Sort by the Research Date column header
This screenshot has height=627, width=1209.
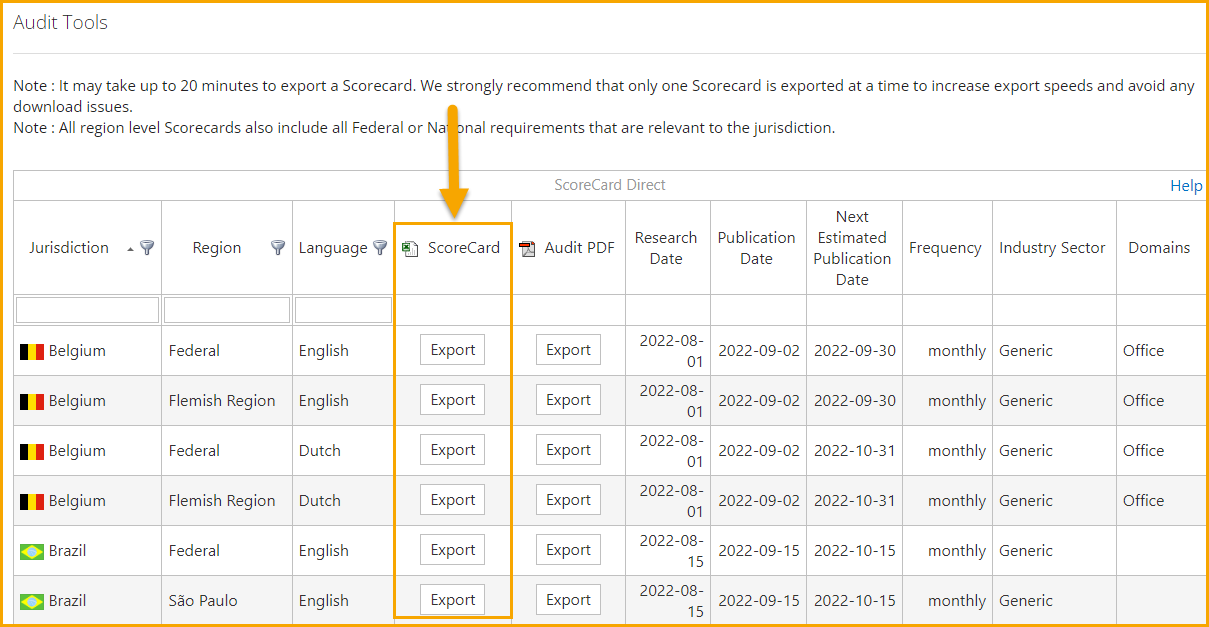(x=666, y=248)
